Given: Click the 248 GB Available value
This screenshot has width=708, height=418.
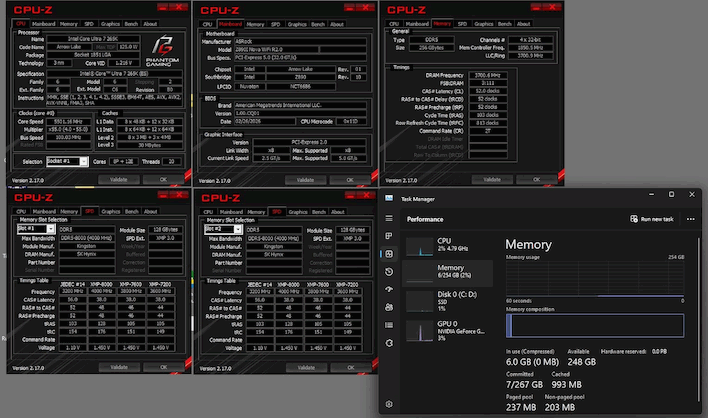Looking at the screenshot, I should click(582, 362).
